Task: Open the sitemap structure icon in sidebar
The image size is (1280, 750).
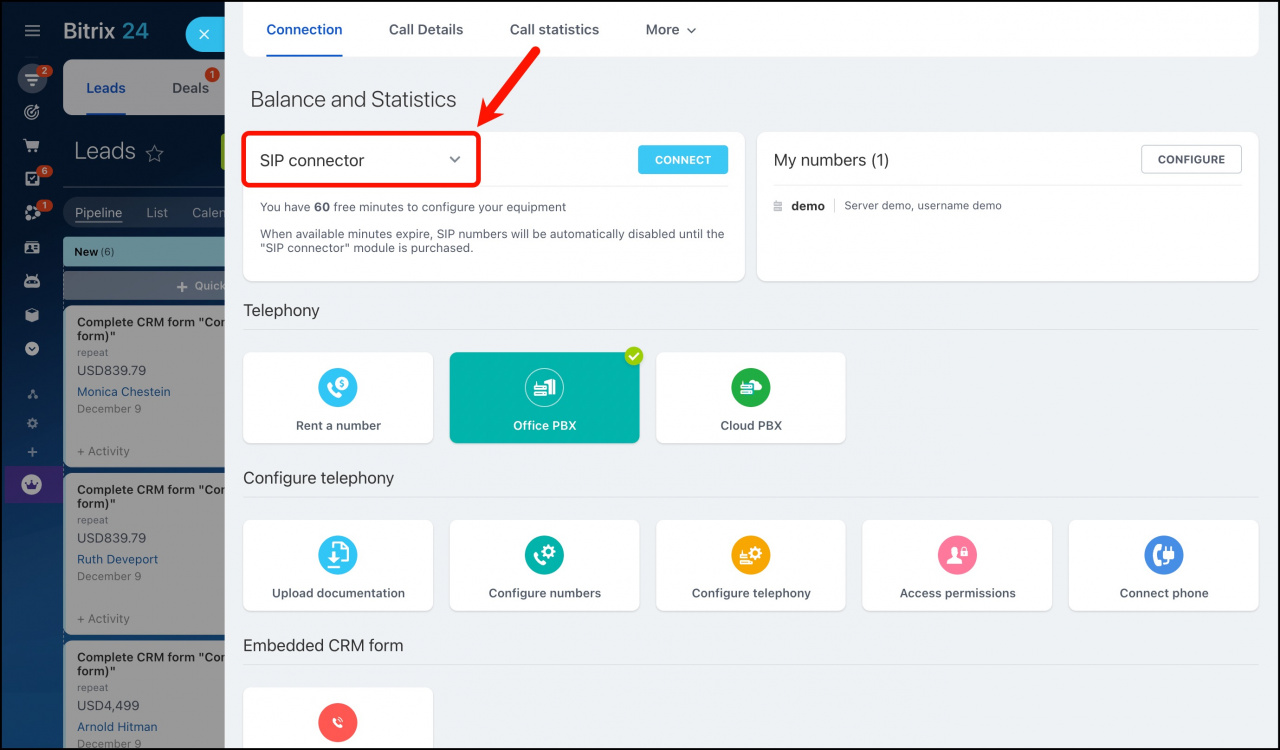Action: pyautogui.click(x=32, y=394)
